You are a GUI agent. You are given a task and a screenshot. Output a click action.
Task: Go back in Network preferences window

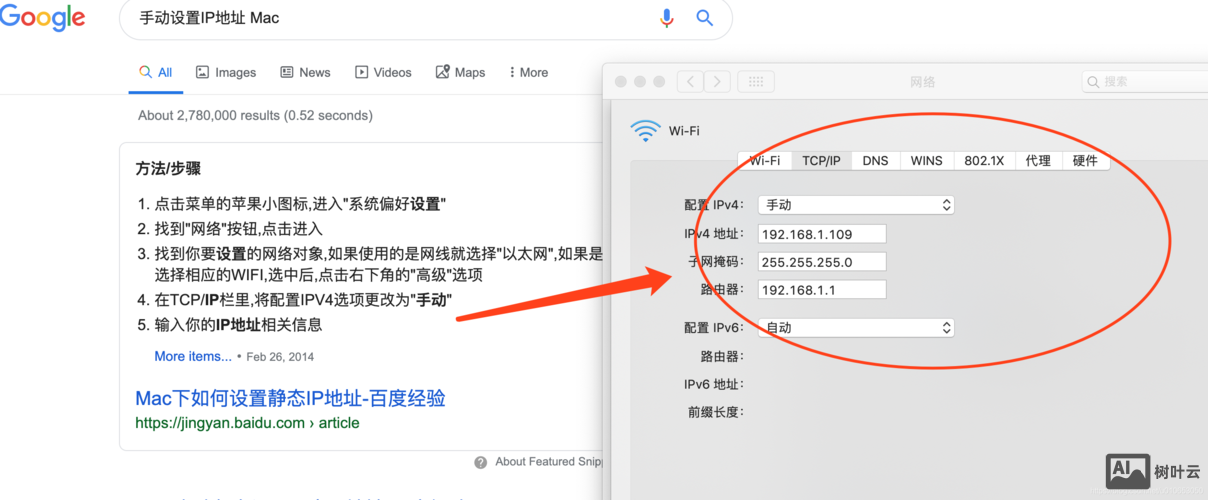[690, 81]
